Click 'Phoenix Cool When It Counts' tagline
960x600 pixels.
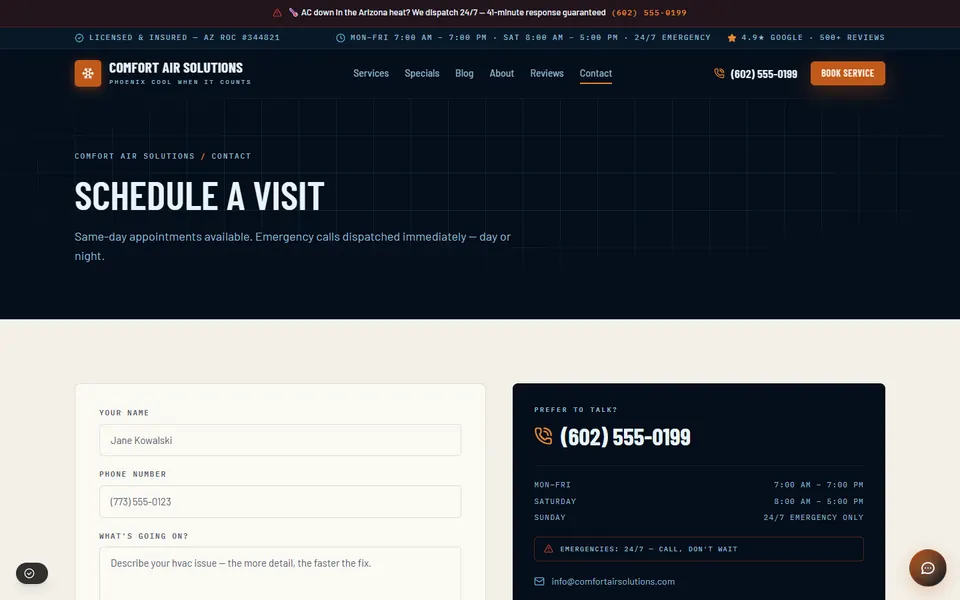tap(180, 82)
